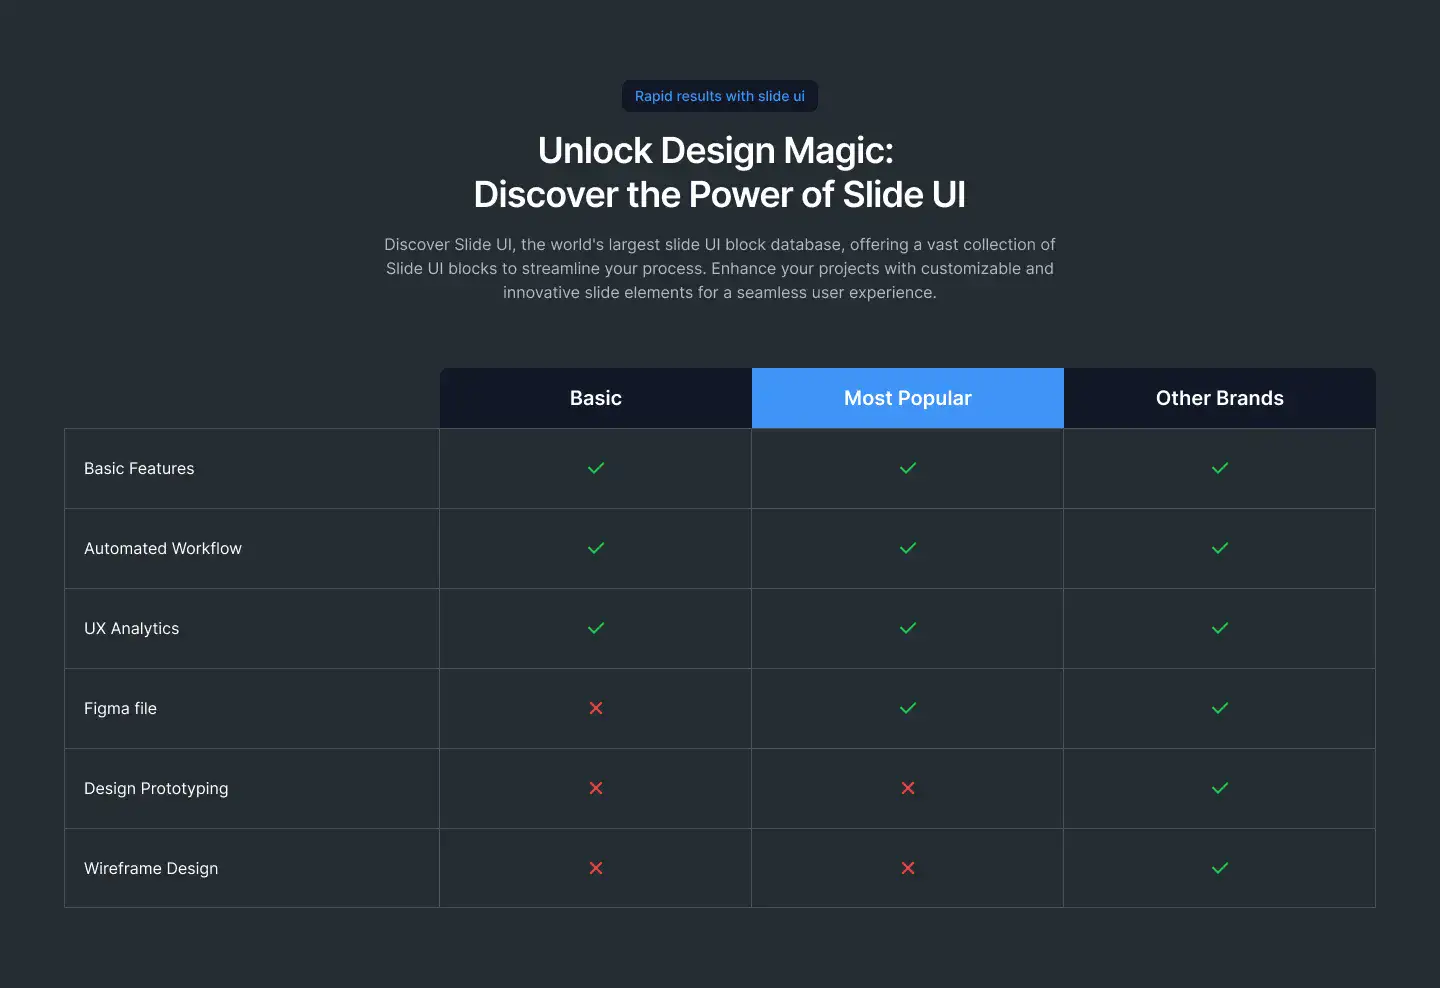The height and width of the screenshot is (988, 1440).
Task: Click the 'Design Prototyping' row label
Action: pos(156,788)
